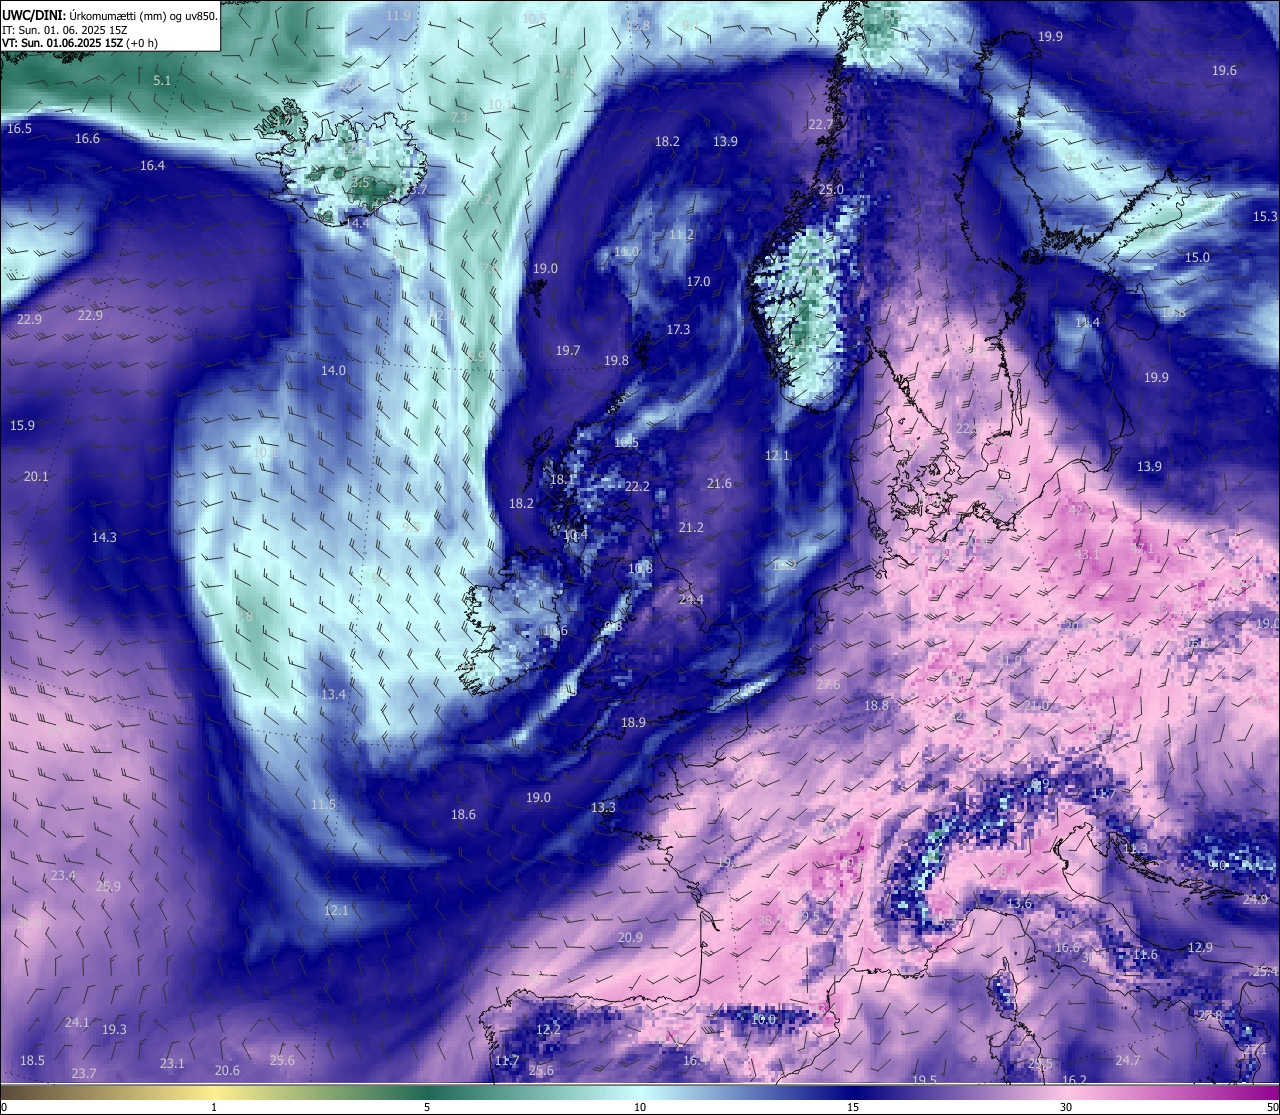This screenshot has height=1115, width=1280.
Task: Click the map value 22.2
Action: tap(637, 487)
